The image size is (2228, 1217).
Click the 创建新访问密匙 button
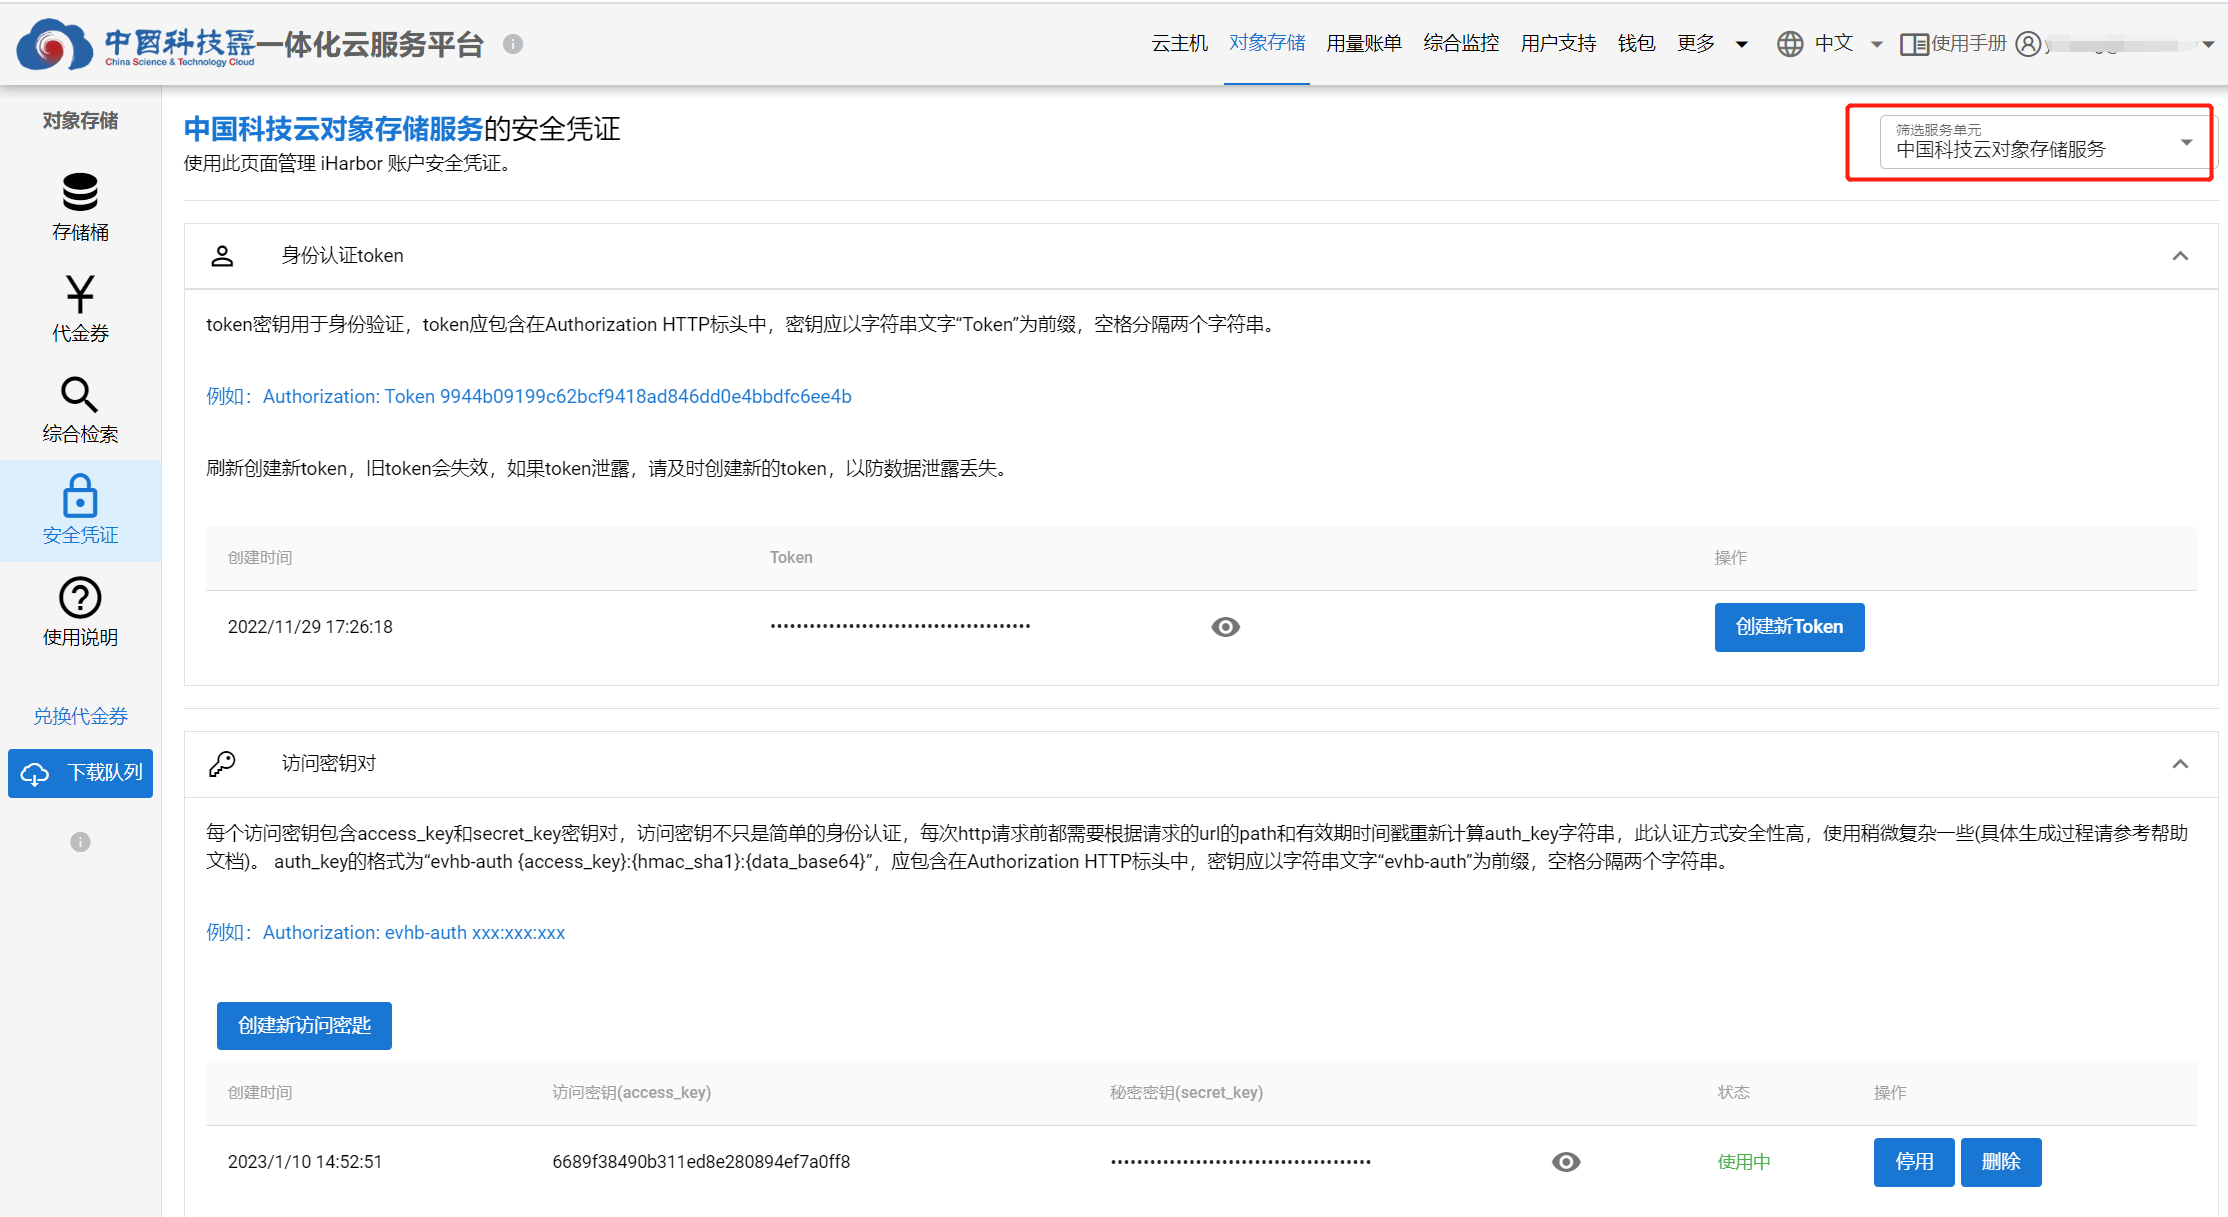point(304,1026)
